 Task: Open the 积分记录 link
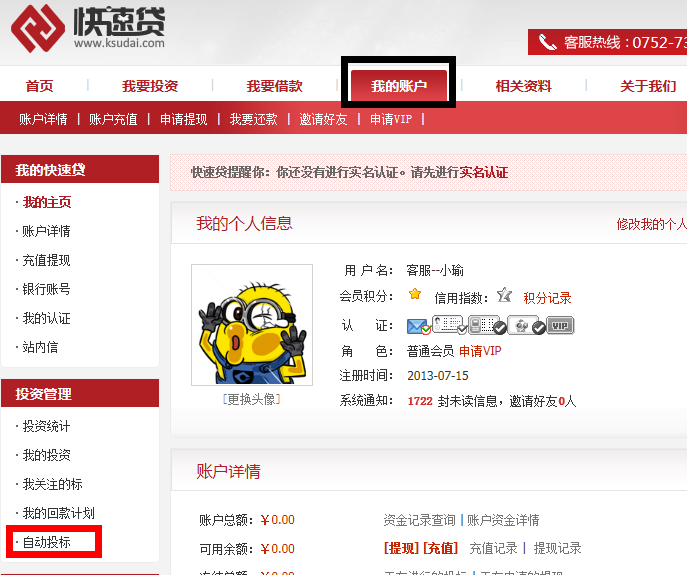click(x=547, y=298)
